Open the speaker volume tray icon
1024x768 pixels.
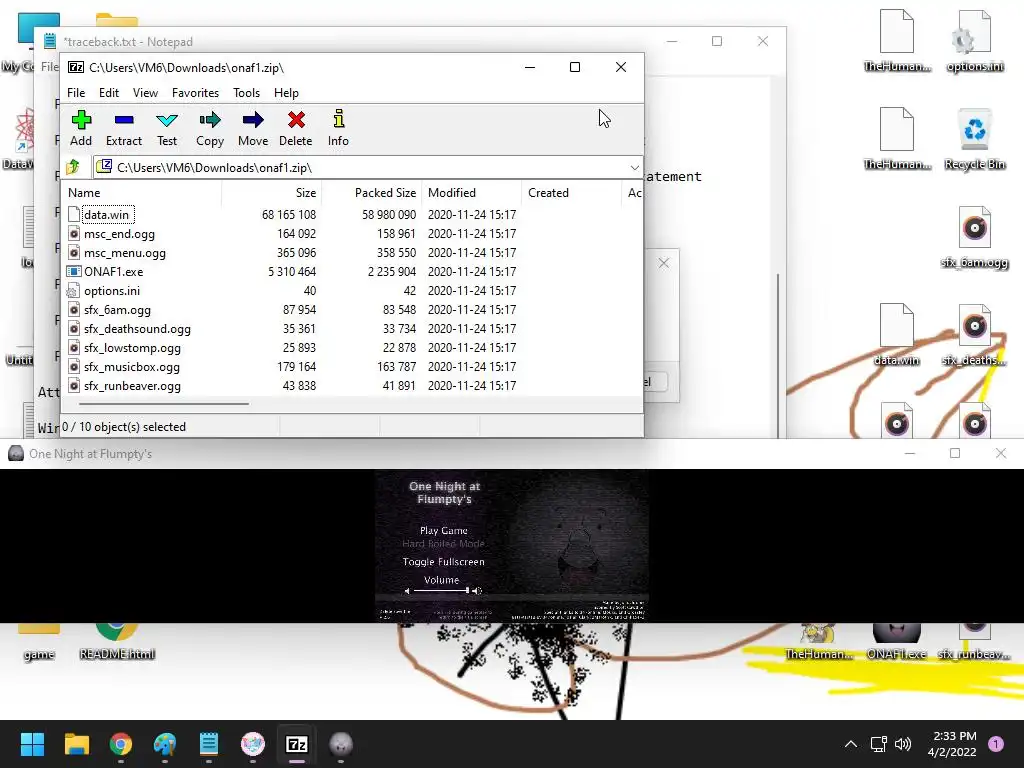click(903, 744)
